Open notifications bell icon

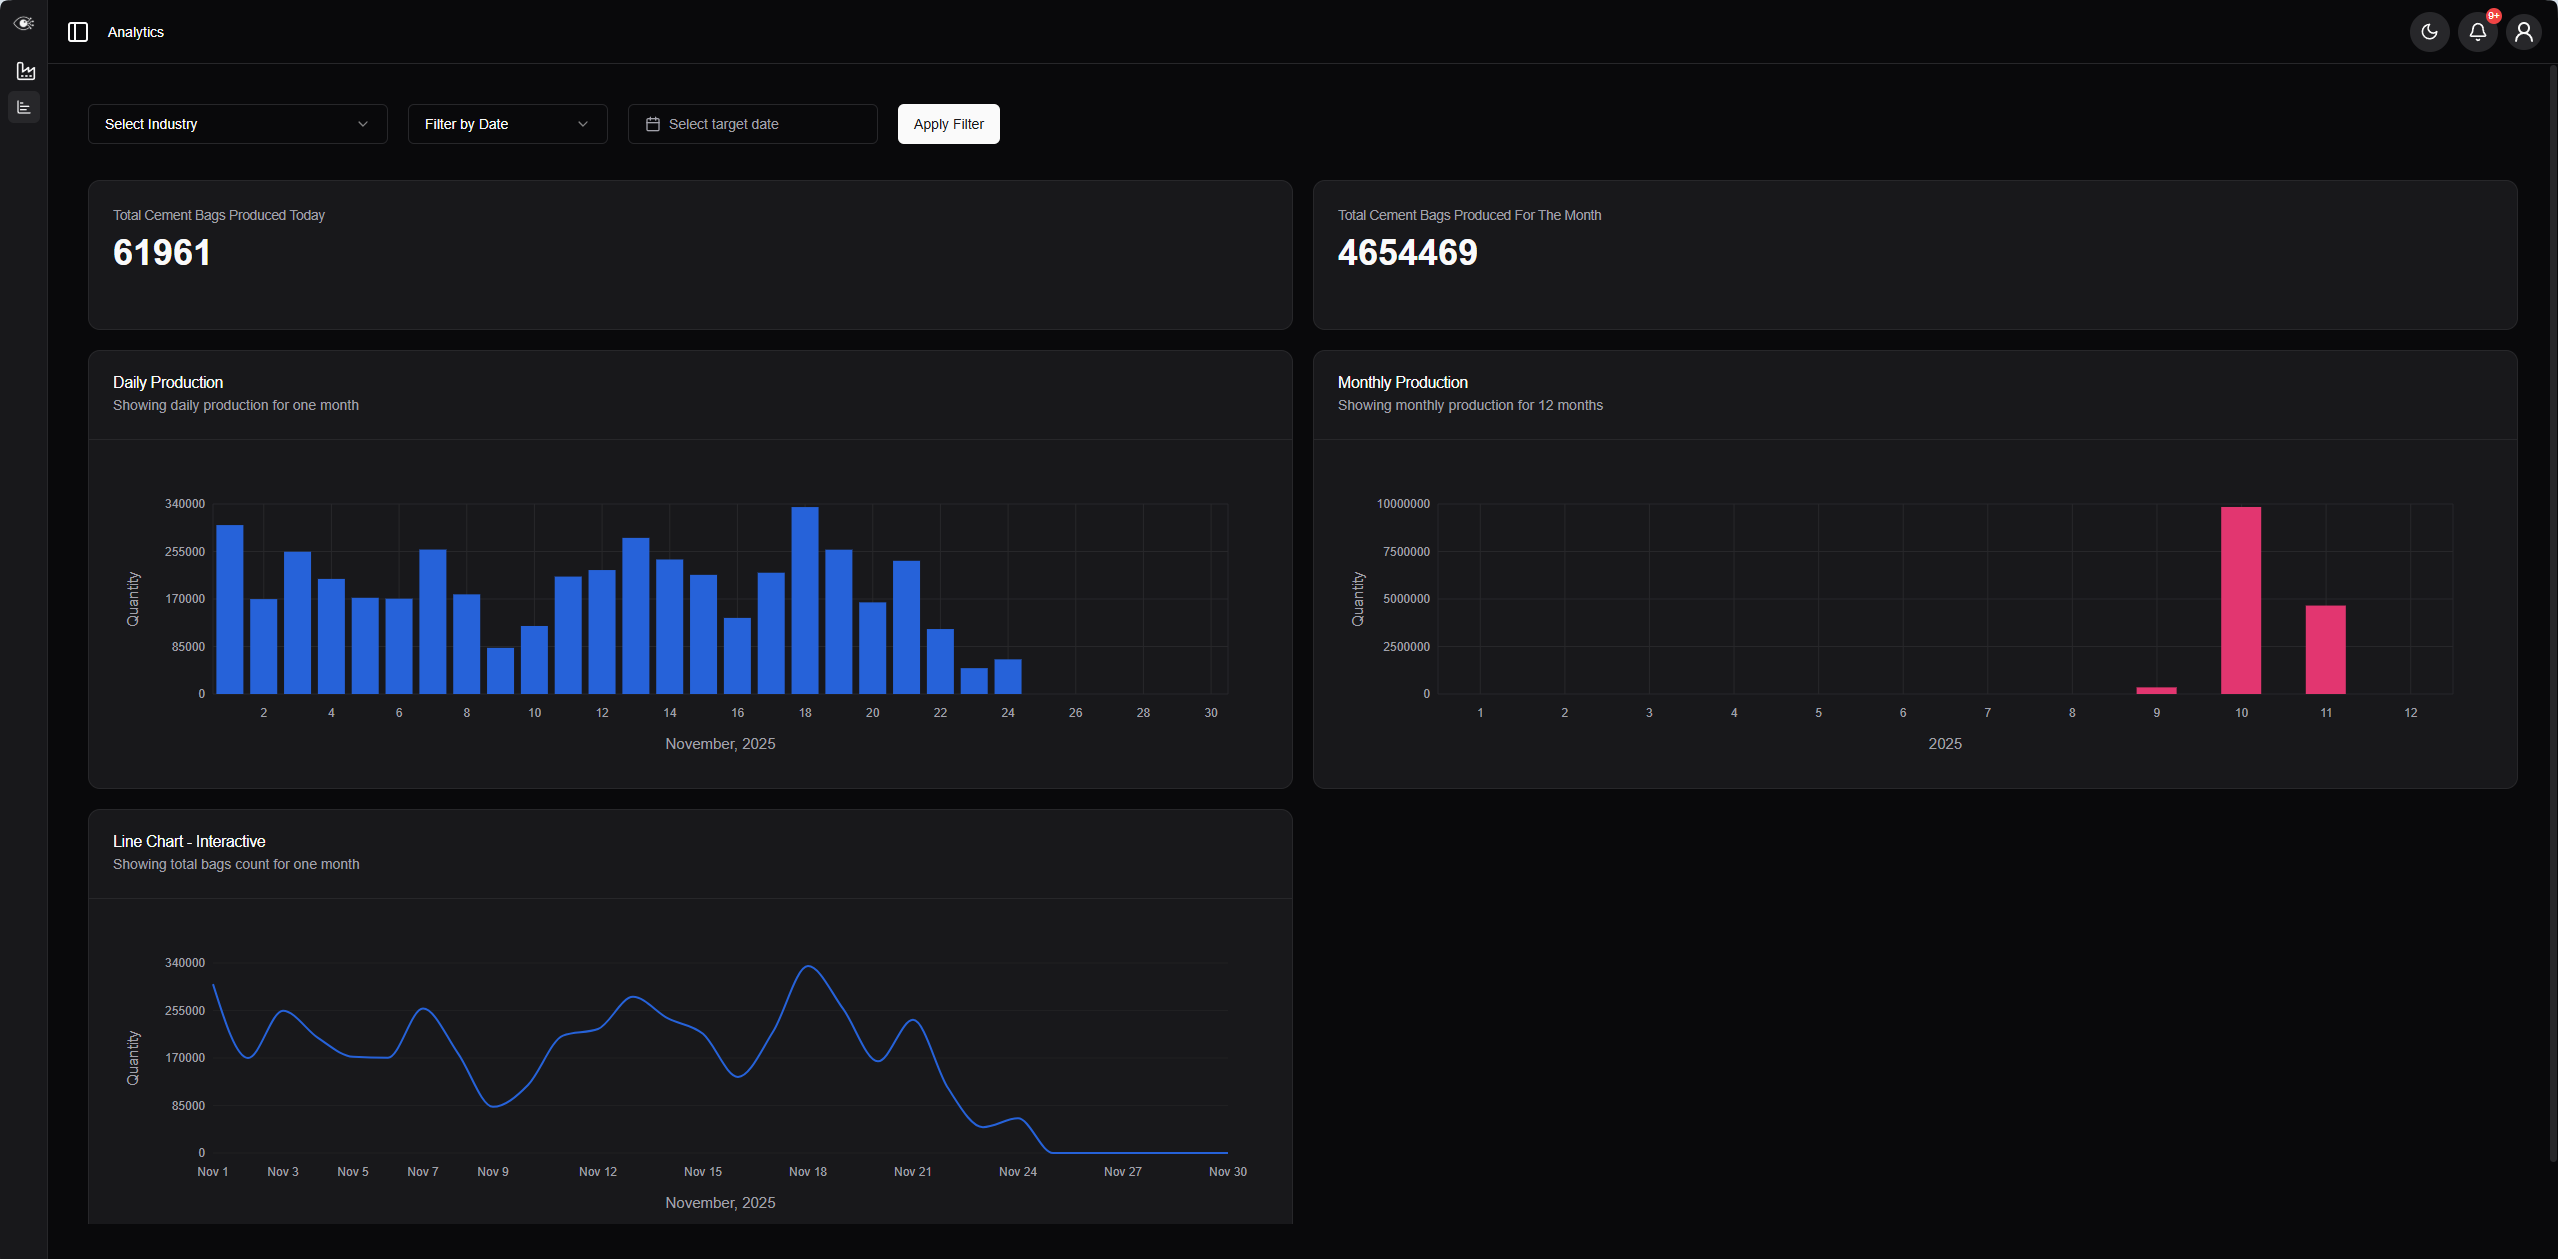click(2477, 32)
